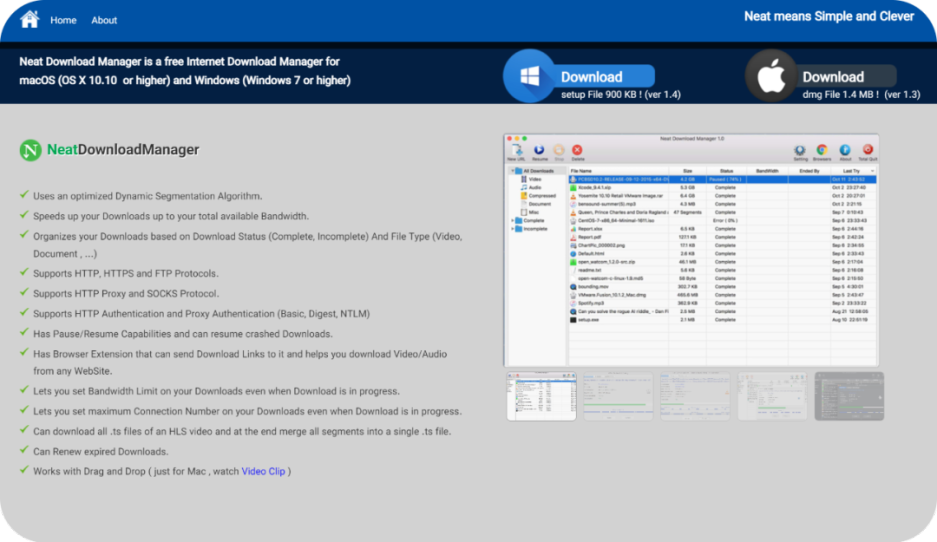Click the Report.pdf row in preview
This screenshot has width=937, height=542.
(x=722, y=237)
